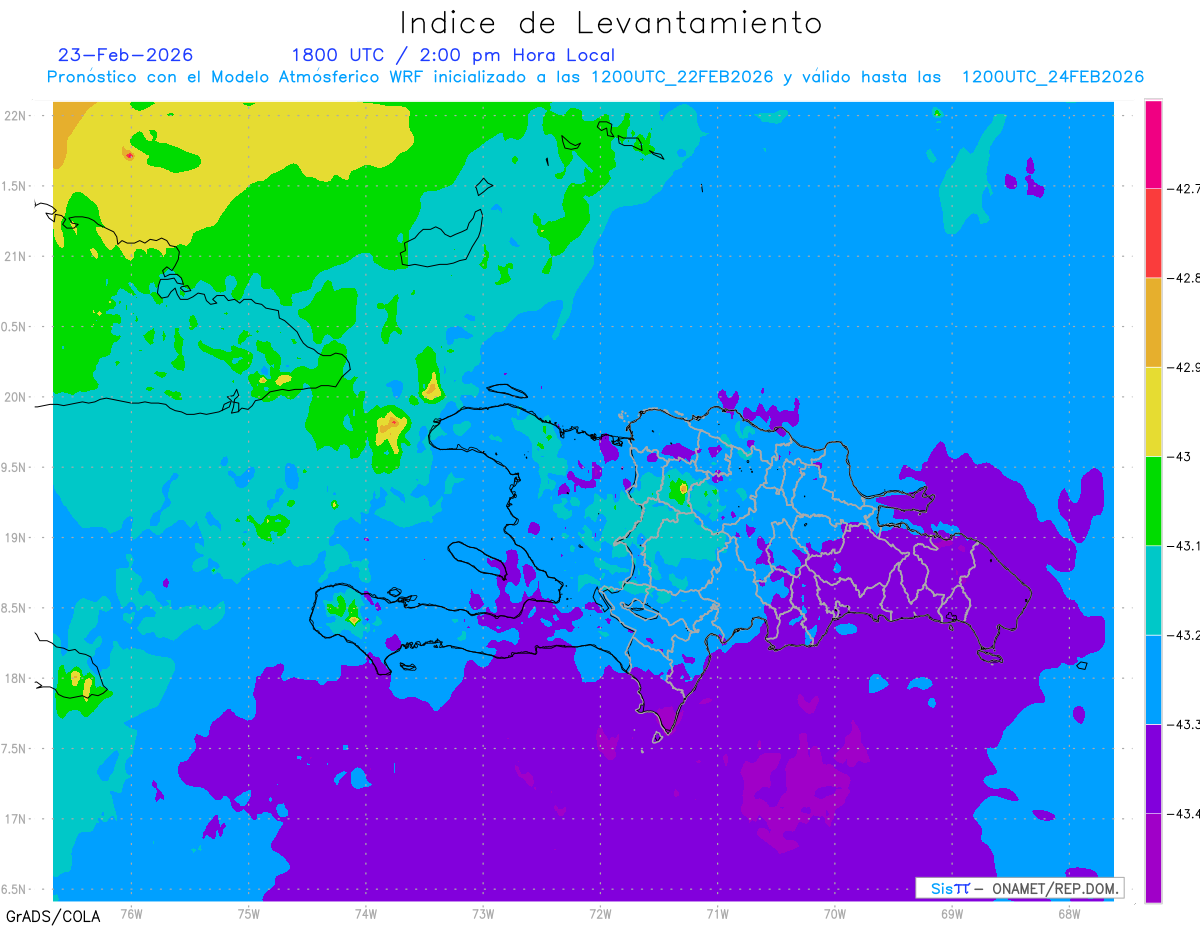The height and width of the screenshot is (927, 1200).
Task: Click the violet legend swatch below -43.4
Action: (x=1153, y=858)
